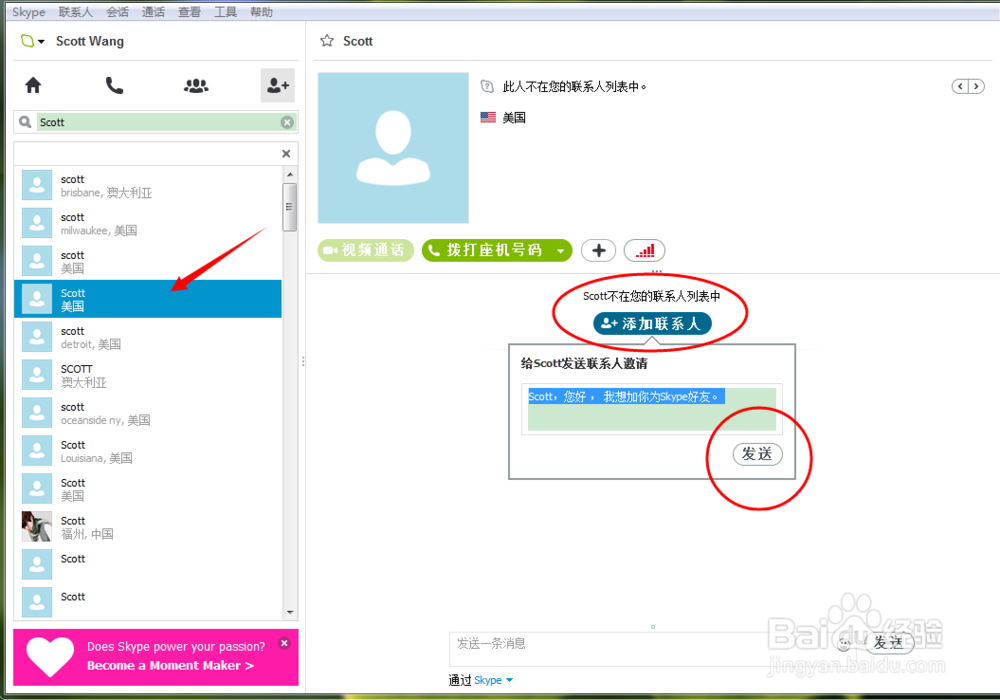The height and width of the screenshot is (700, 1000).
Task: Open the emoticon picker icon
Action: pos(844,643)
